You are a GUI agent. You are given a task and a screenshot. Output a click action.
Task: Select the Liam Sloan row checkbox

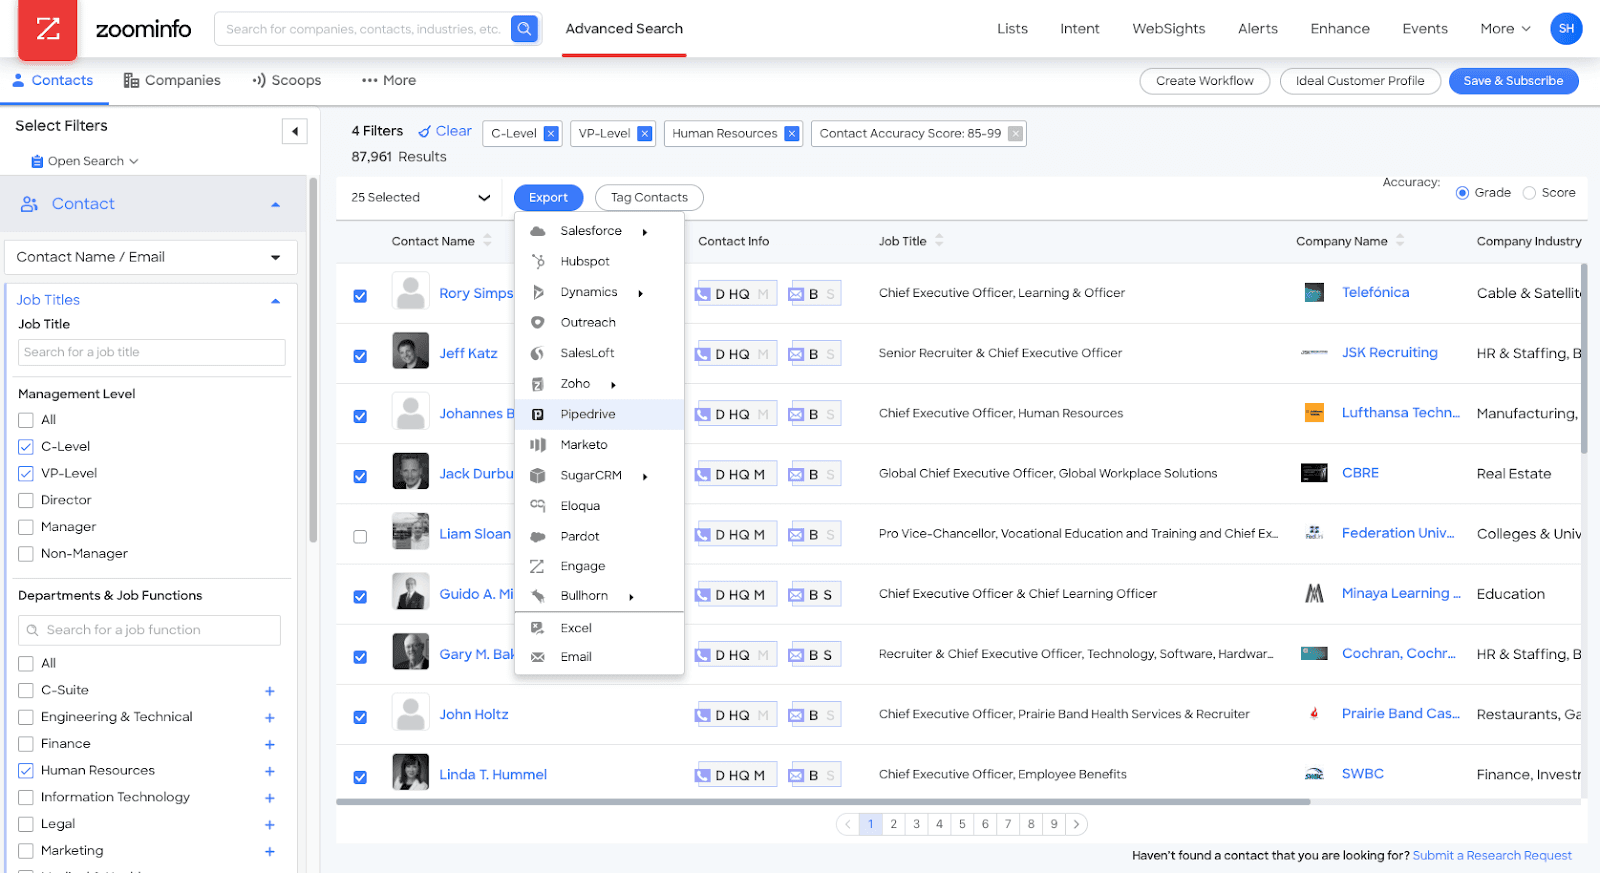pyautogui.click(x=360, y=537)
